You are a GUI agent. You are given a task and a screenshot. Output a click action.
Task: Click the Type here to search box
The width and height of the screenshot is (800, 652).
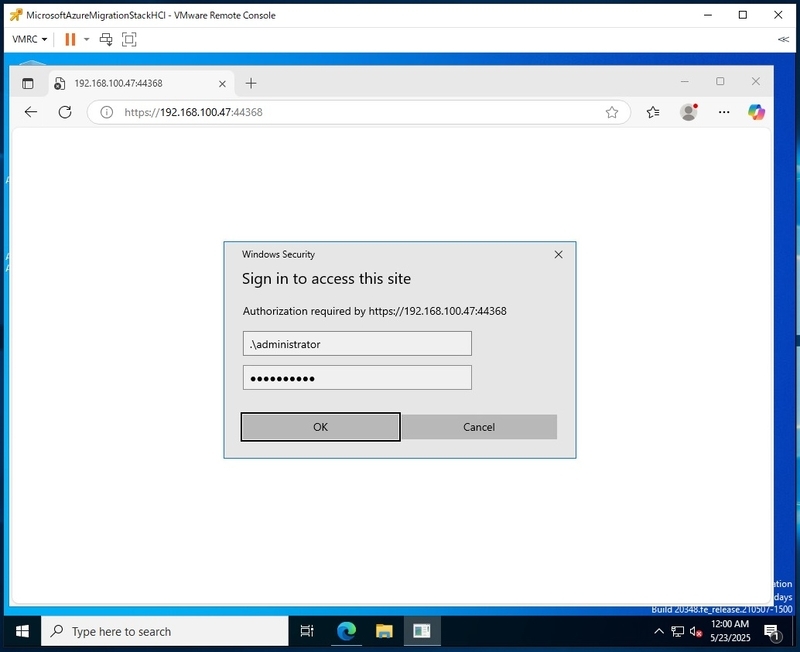pyautogui.click(x=165, y=632)
